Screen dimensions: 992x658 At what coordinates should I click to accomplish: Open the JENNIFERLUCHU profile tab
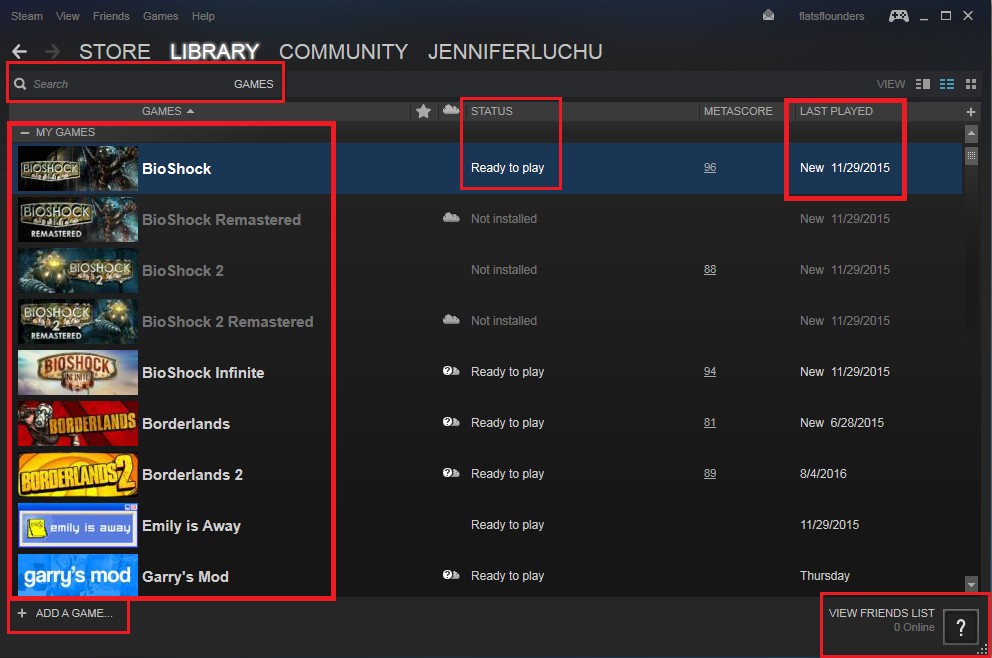coord(515,52)
